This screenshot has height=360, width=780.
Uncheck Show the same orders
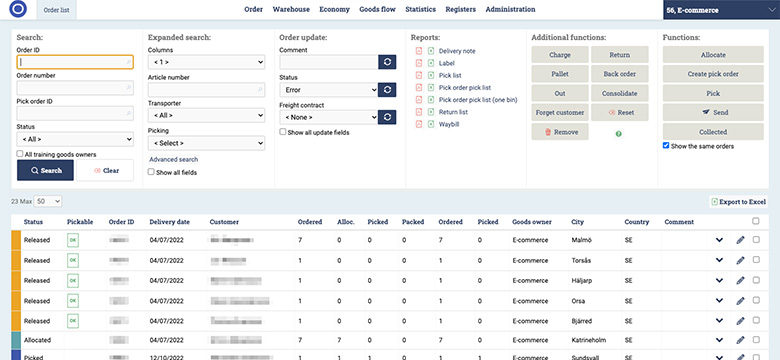pyautogui.click(x=666, y=146)
